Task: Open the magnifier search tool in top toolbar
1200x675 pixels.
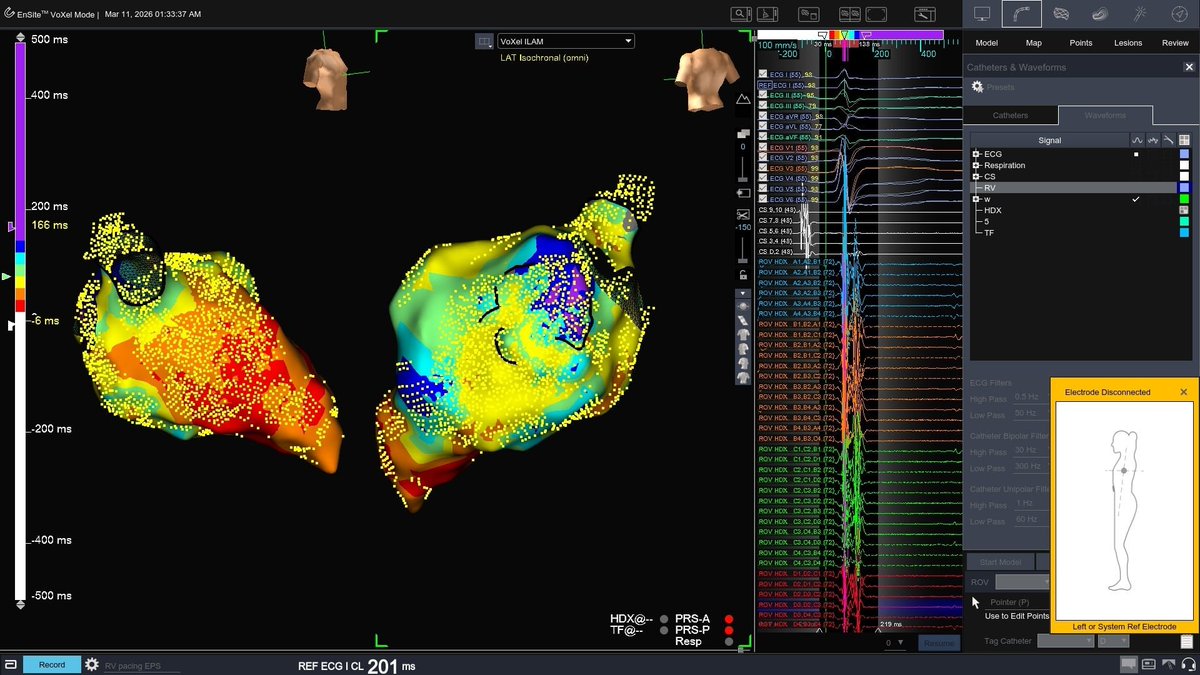Action: pyautogui.click(x=741, y=14)
